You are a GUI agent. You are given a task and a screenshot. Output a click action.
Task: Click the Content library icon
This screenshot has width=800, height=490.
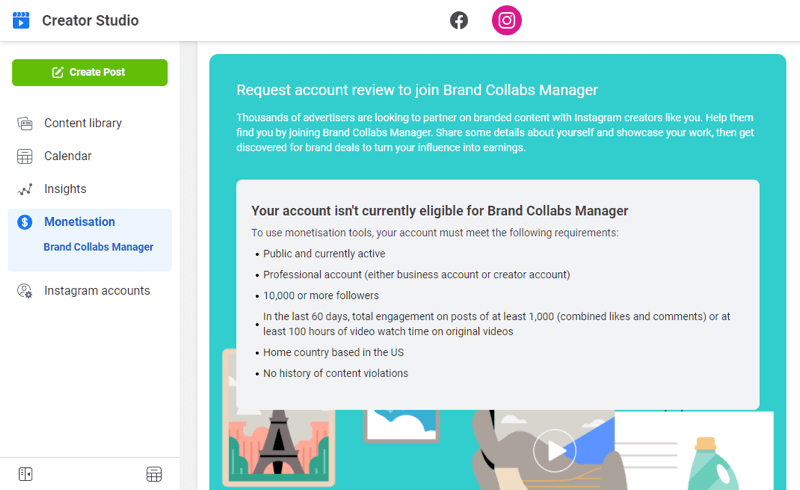click(x=24, y=123)
